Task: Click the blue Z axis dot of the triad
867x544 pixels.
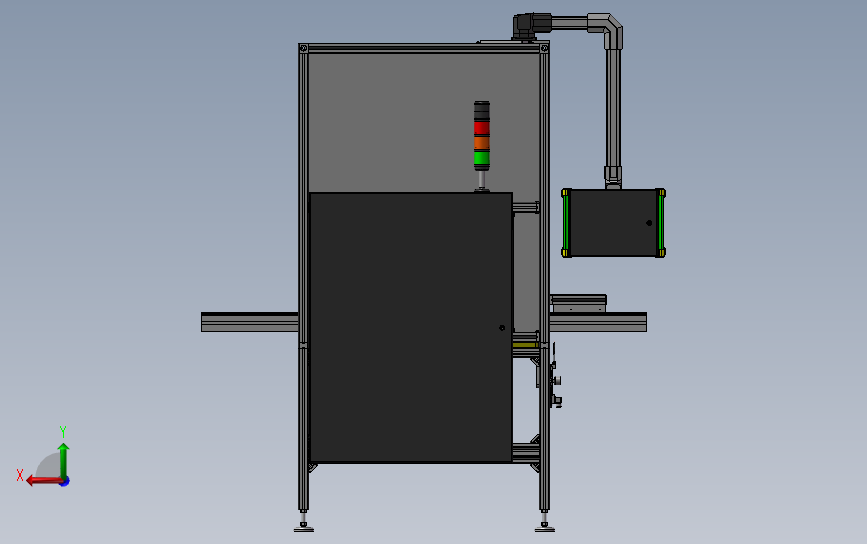Action: pos(65,482)
